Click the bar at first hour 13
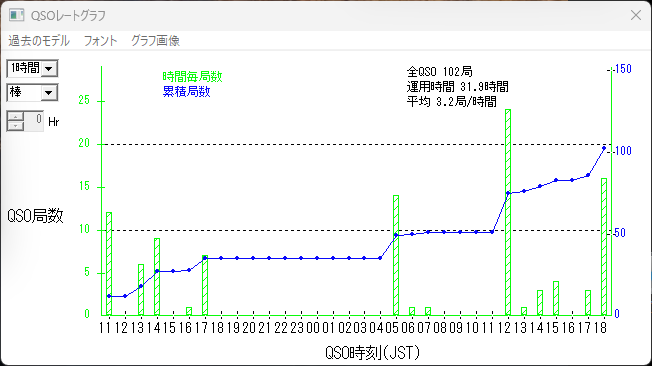 click(x=141, y=289)
